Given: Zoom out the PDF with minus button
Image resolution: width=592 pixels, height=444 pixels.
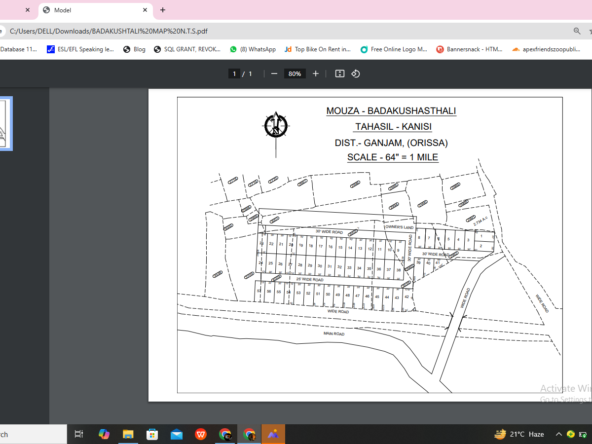Looking at the screenshot, I should 274,74.
